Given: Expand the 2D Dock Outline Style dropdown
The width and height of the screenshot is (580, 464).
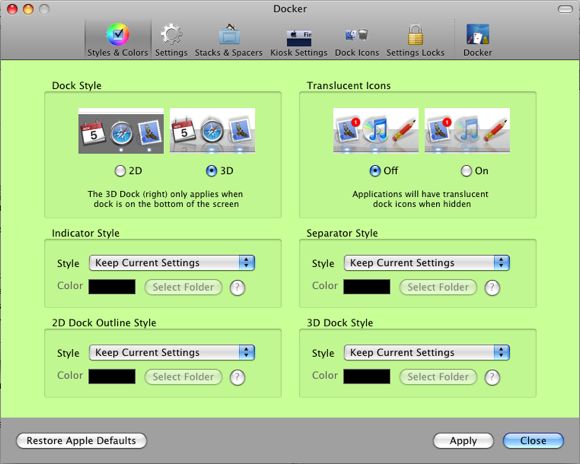Looking at the screenshot, I should tap(172, 353).
